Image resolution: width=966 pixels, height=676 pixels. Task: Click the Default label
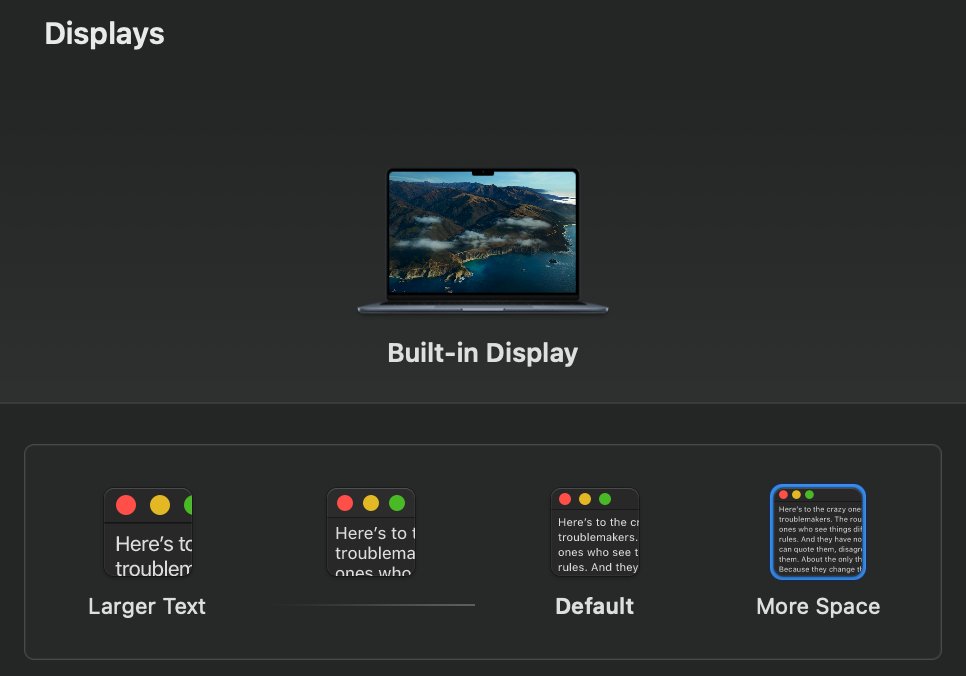tap(595, 606)
